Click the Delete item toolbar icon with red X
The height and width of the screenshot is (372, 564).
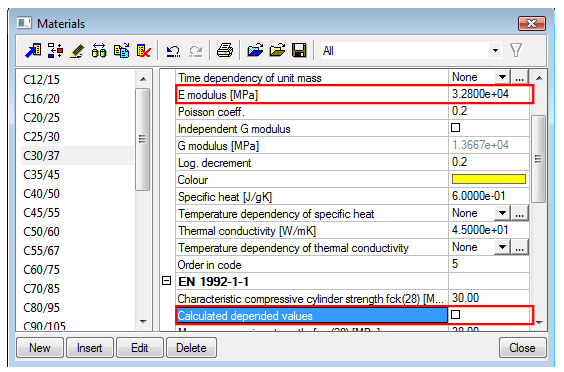point(144,51)
